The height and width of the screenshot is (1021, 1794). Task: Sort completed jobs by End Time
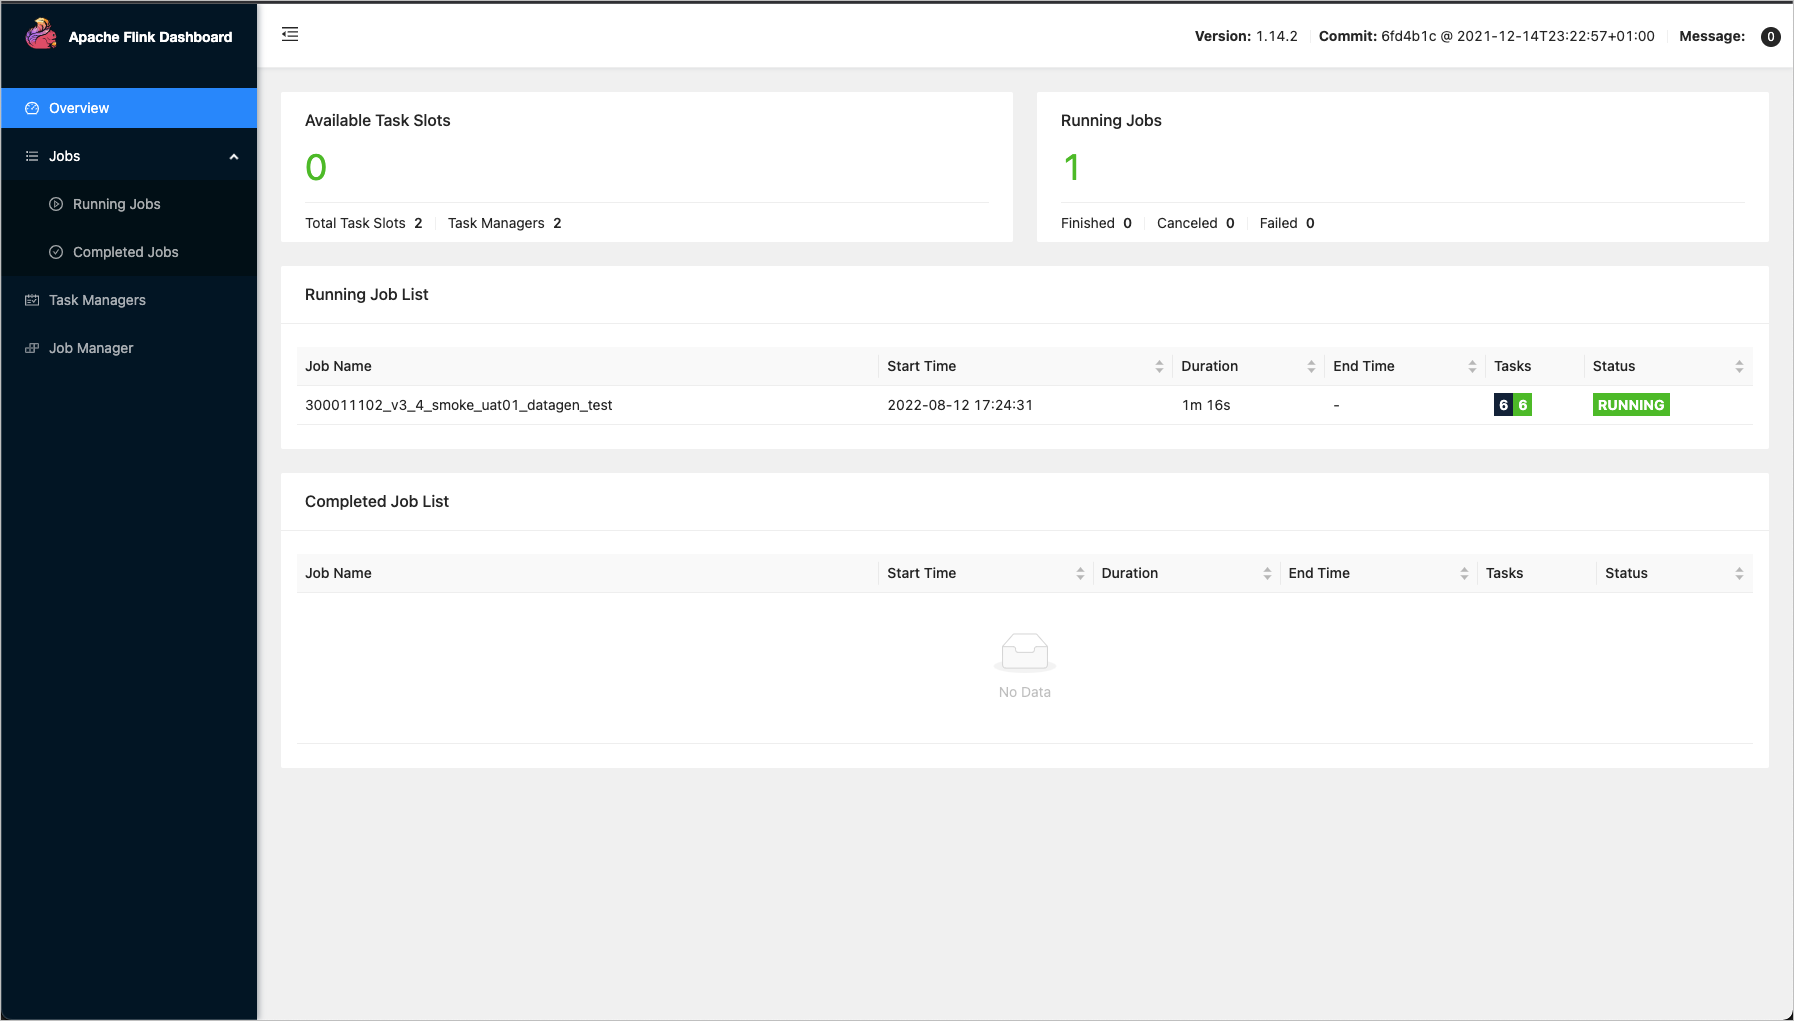1464,574
